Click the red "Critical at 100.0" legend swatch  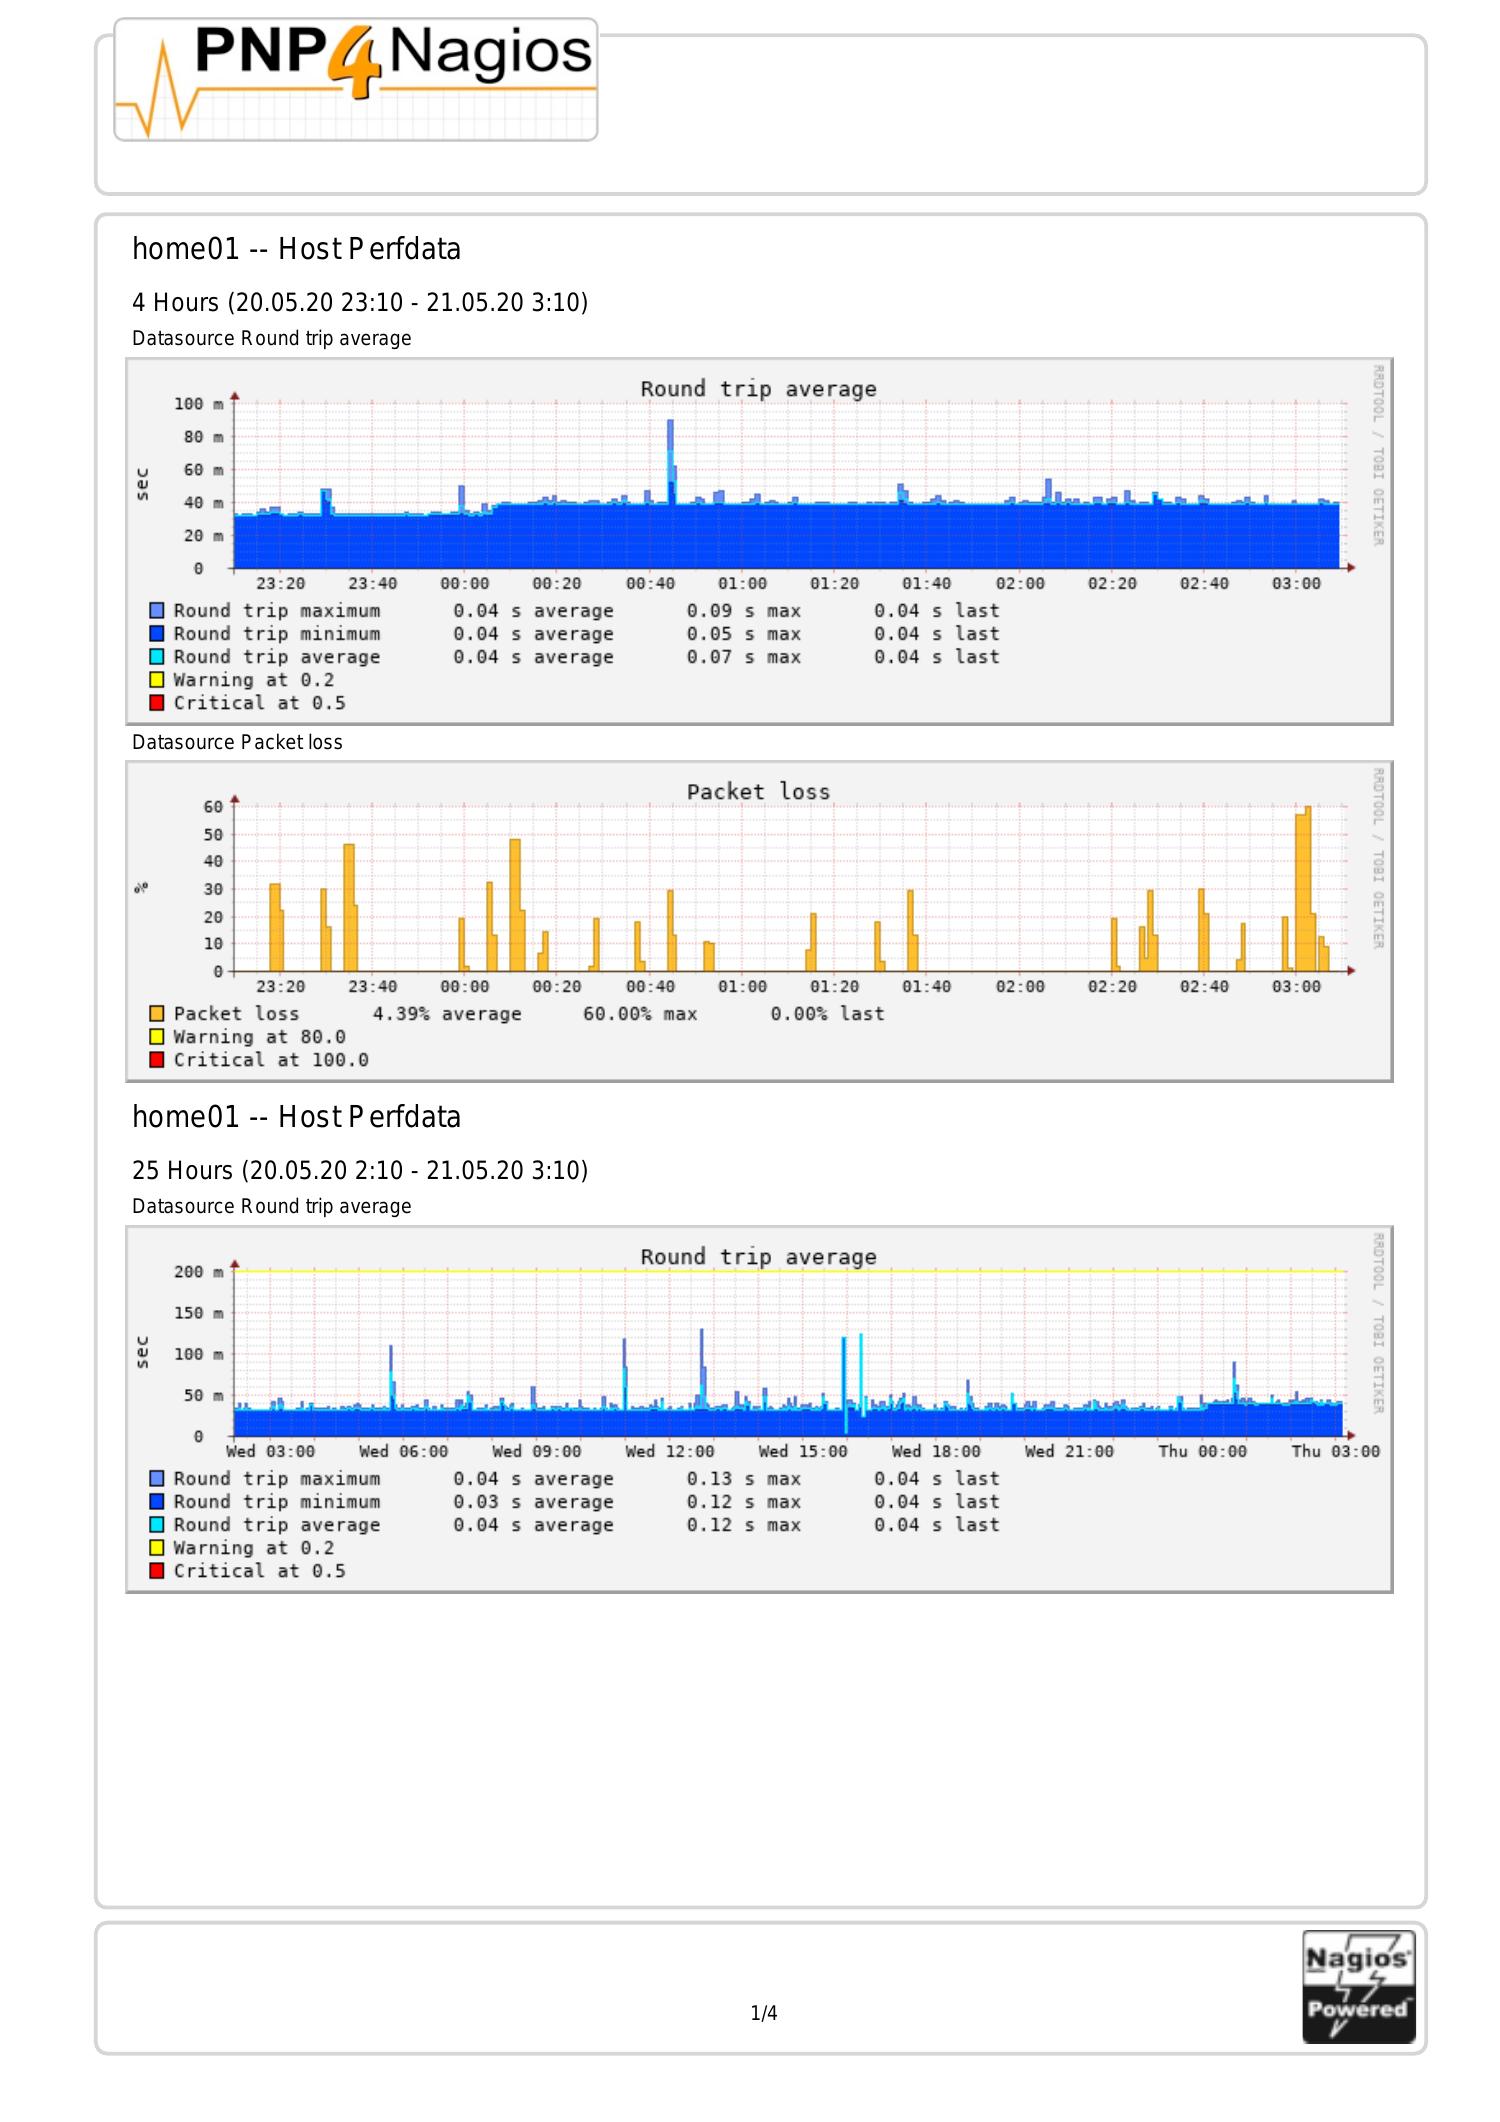156,1060
